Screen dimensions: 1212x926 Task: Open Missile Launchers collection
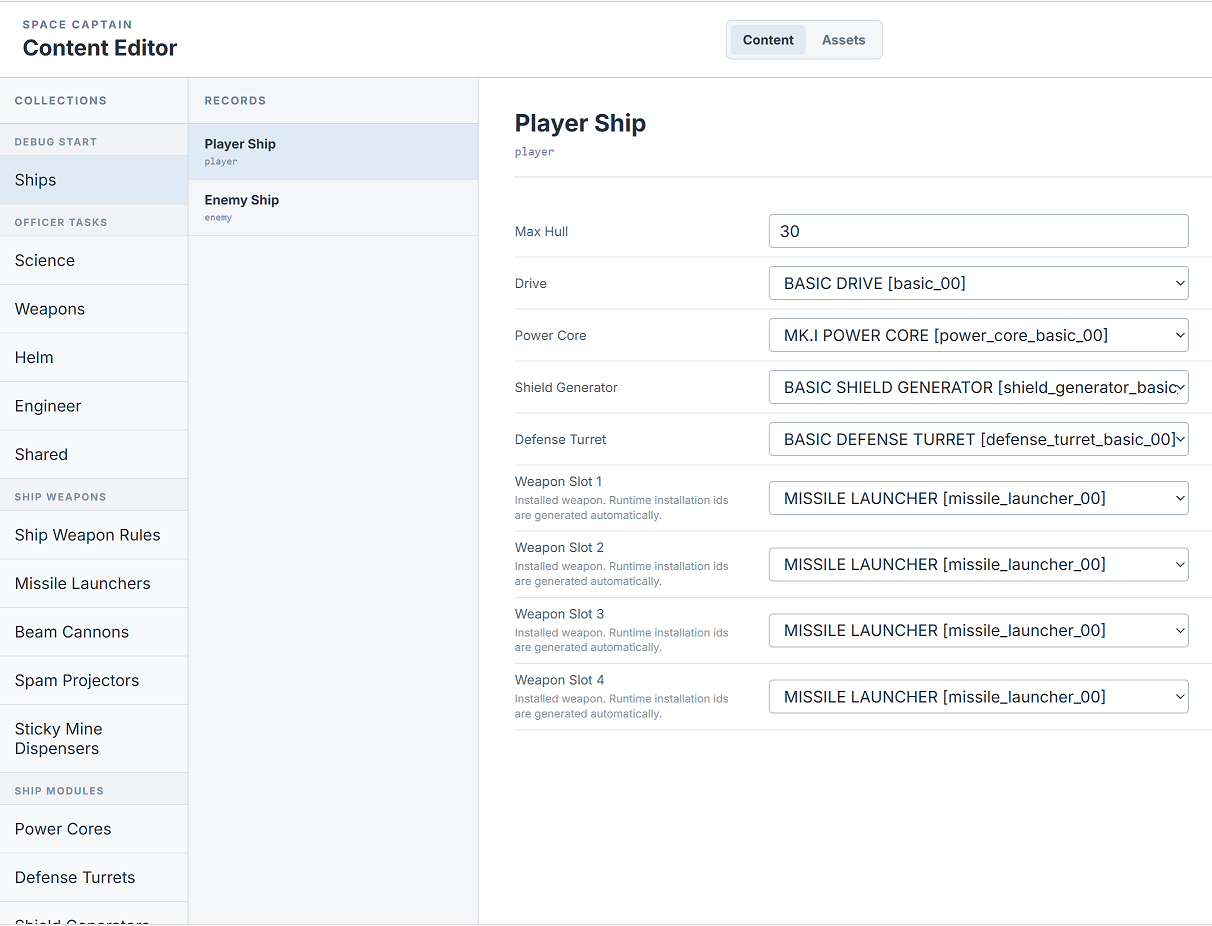pyautogui.click(x=94, y=583)
